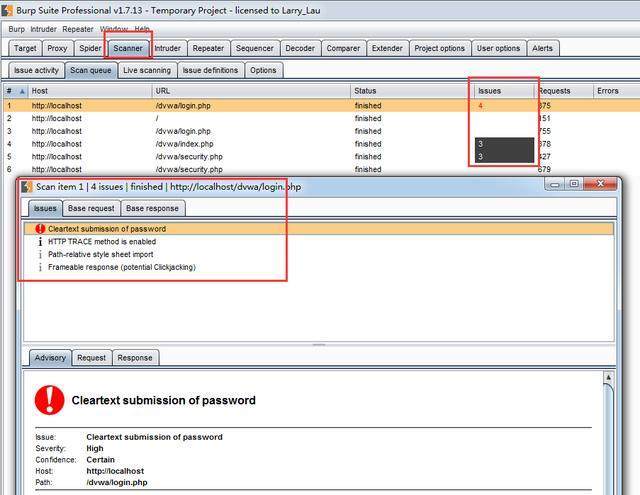640x495 pixels.
Task: Sort scan queue by Errors column
Action: coord(616,91)
